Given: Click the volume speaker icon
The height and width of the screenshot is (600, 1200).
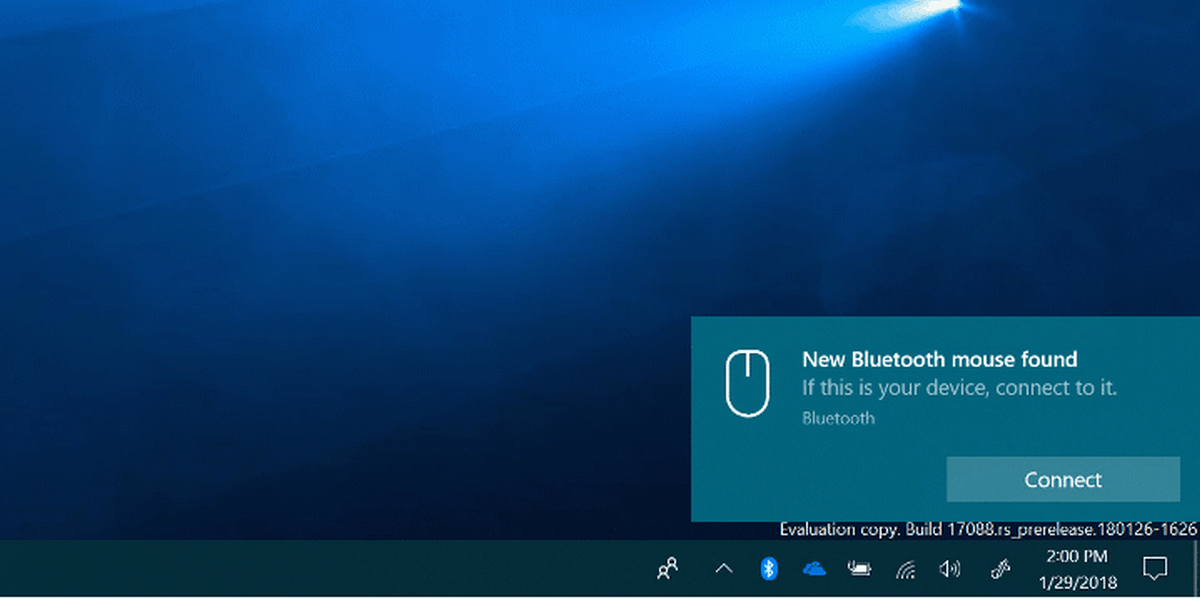Looking at the screenshot, I should 949,569.
